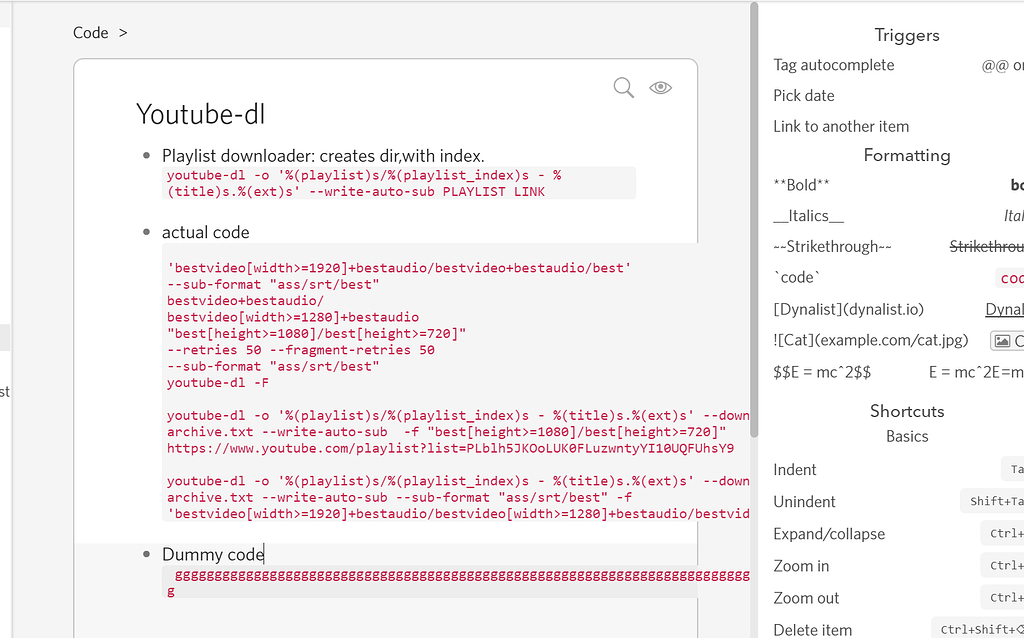Click the 'Zoom in' shortcut entry

click(x=801, y=566)
